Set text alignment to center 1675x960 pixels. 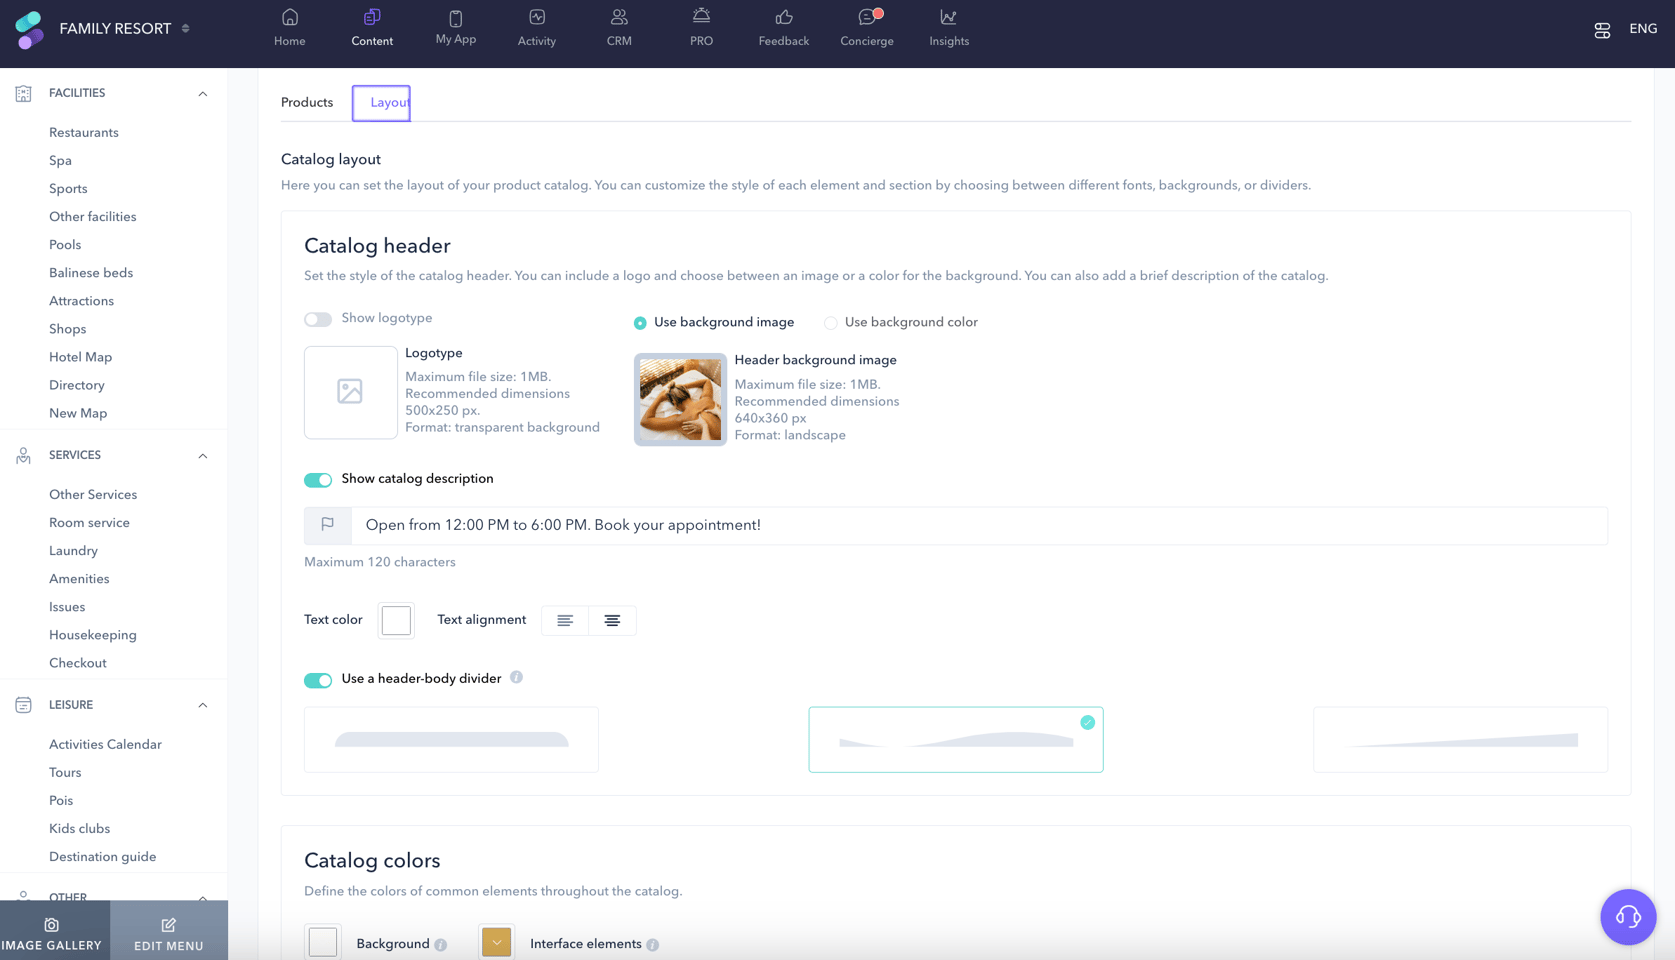tap(612, 620)
